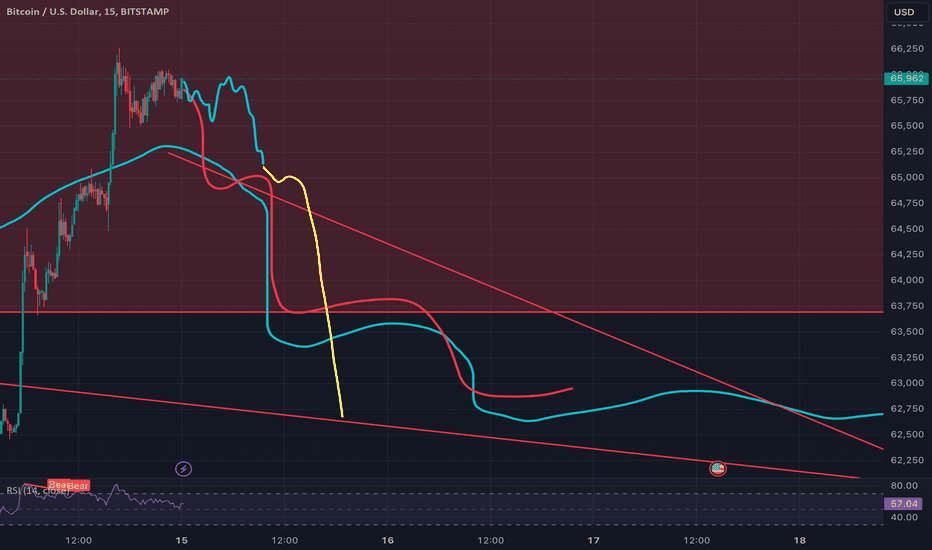Click the RSI 80.00 scale label
The width and height of the screenshot is (932, 550).
point(906,486)
